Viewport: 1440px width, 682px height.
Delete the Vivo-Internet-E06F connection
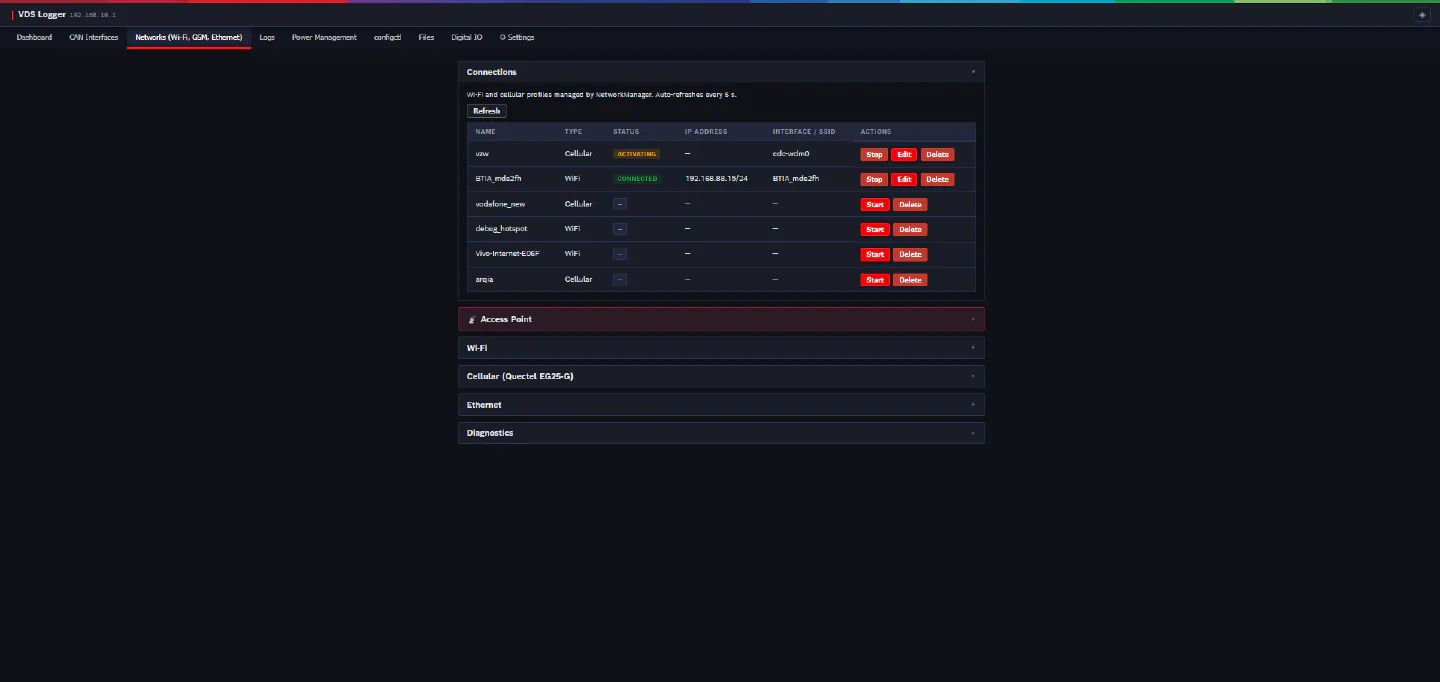pos(910,254)
